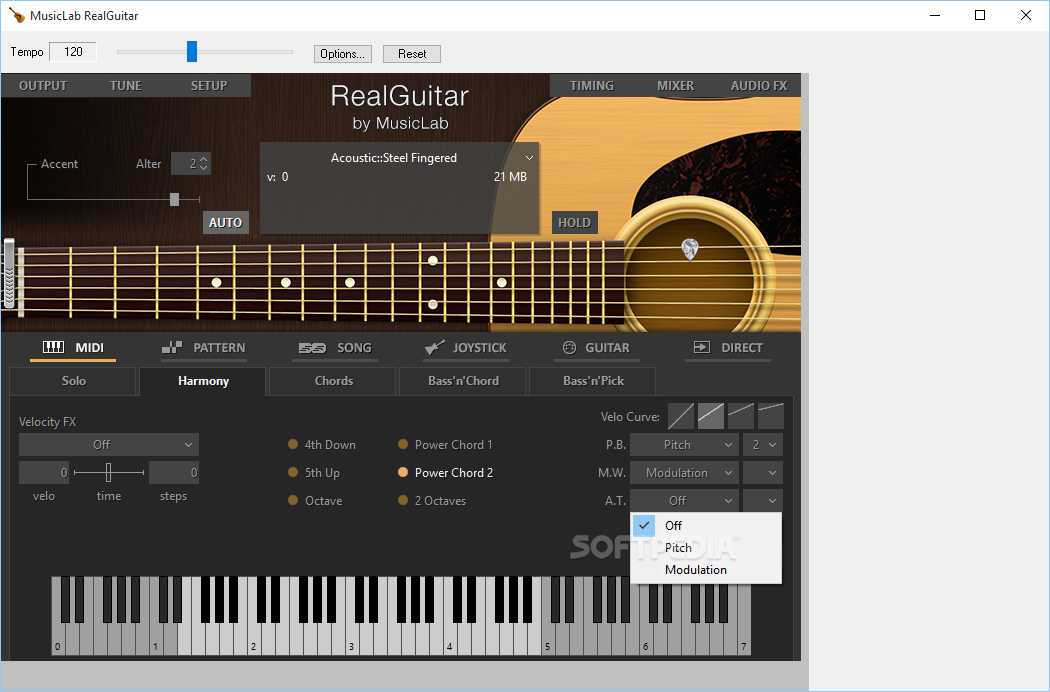The height and width of the screenshot is (692, 1050).
Task: Click the PATTERN mode icon
Action: pos(172,347)
